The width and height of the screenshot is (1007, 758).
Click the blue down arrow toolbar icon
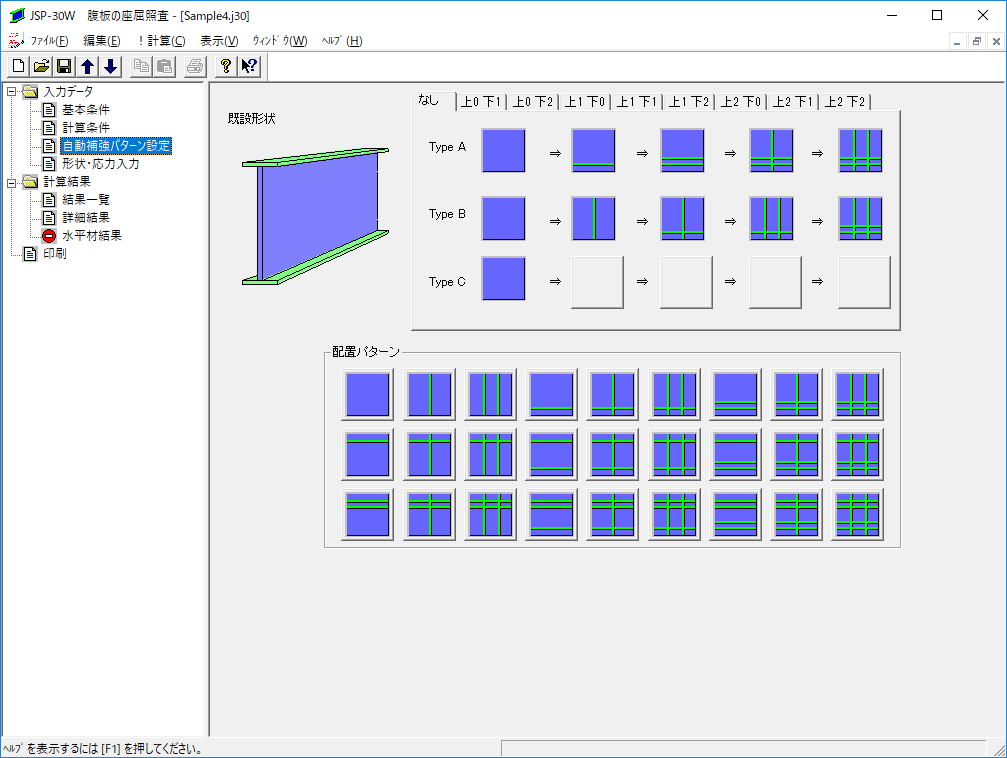(x=110, y=66)
